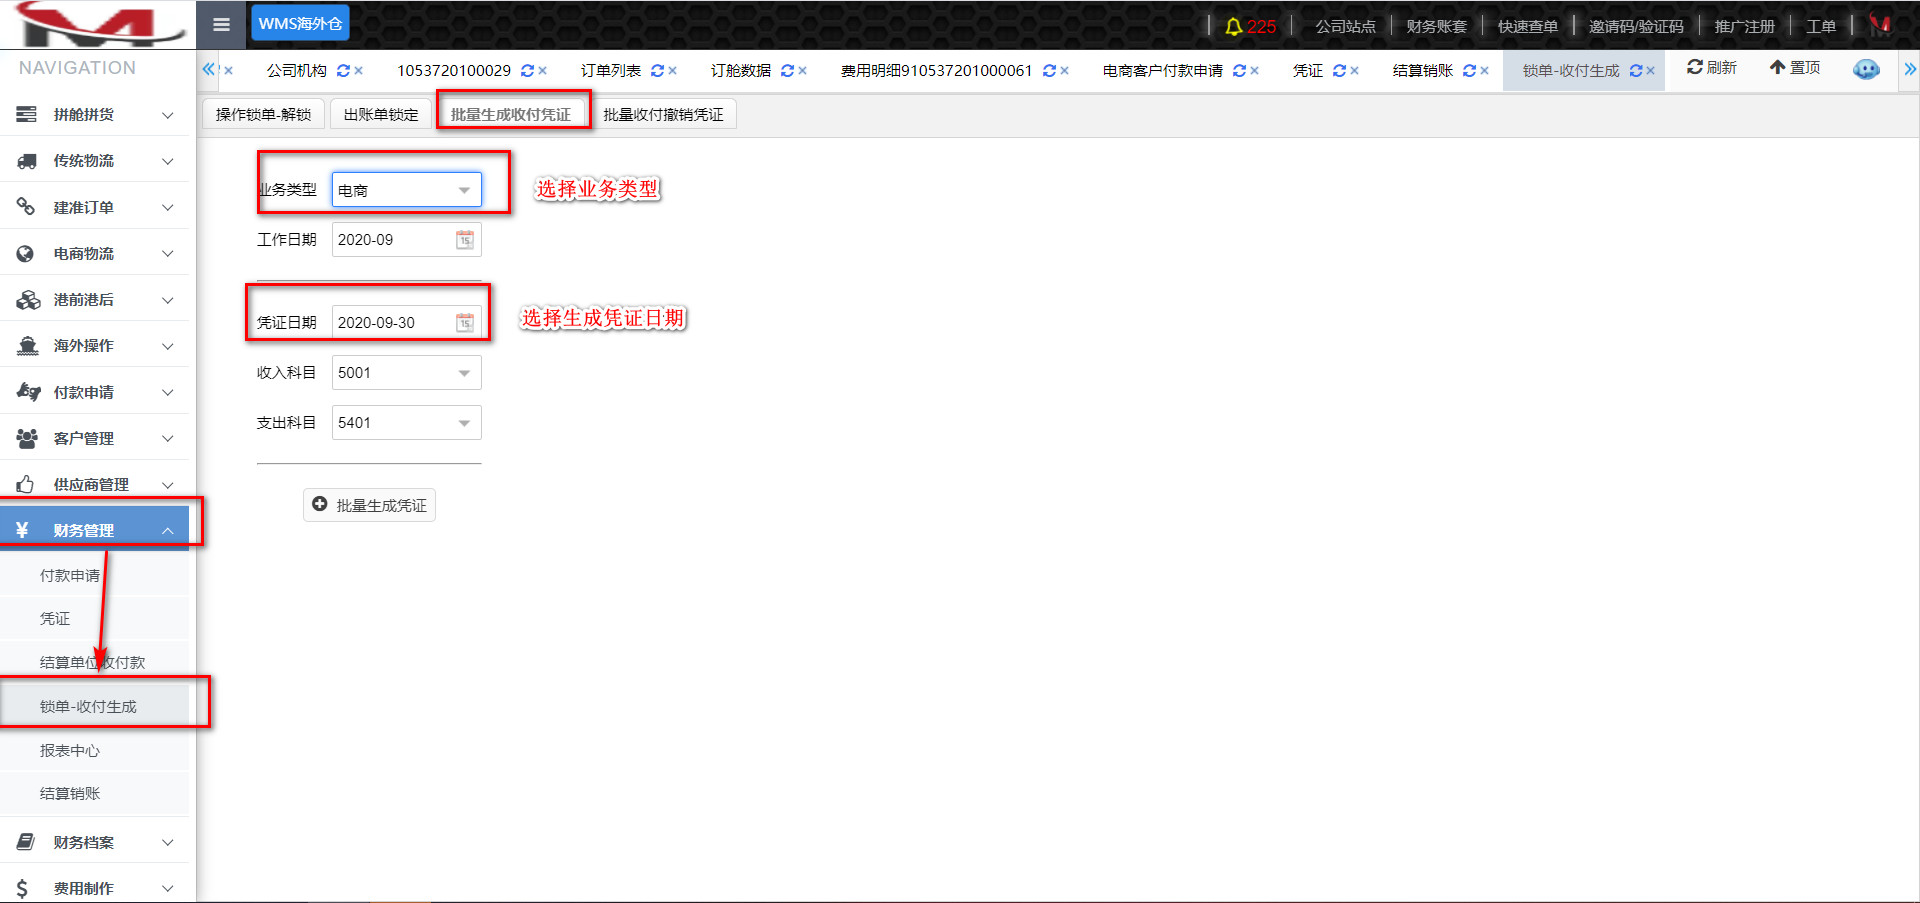
Task: Click the 置顶 pin-to-top button
Action: tap(1795, 67)
